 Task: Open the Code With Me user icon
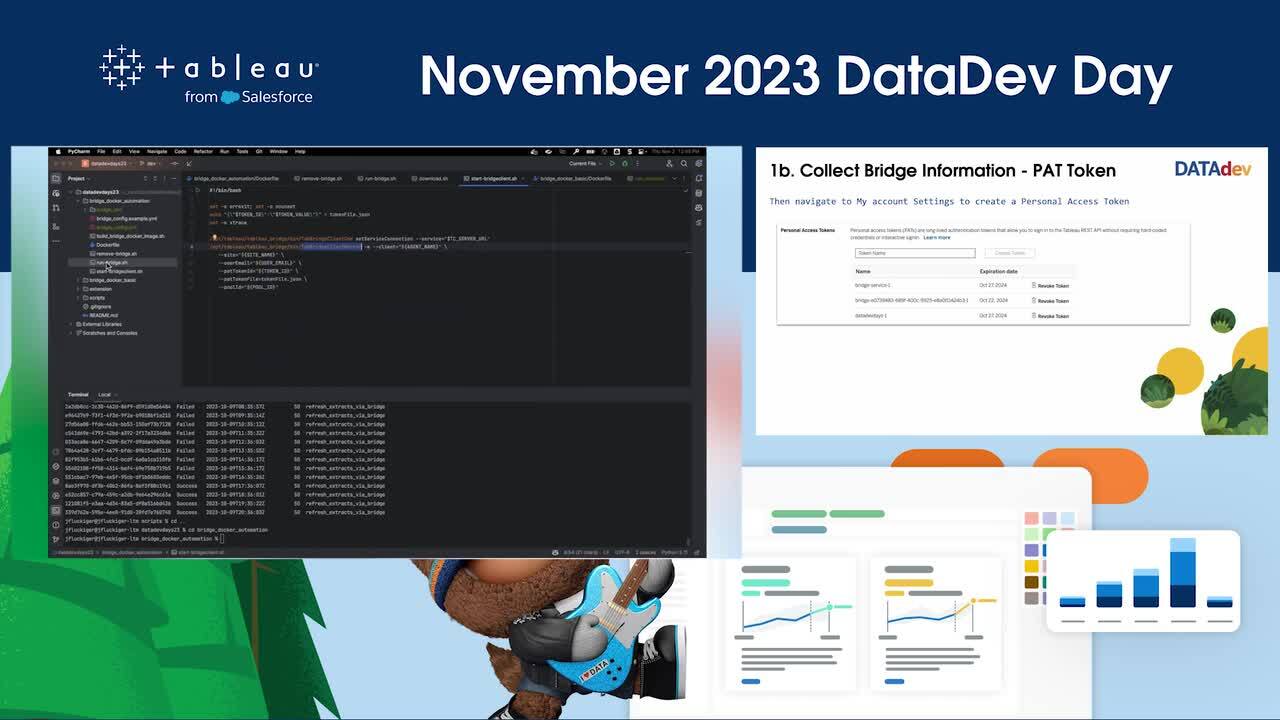click(669, 164)
